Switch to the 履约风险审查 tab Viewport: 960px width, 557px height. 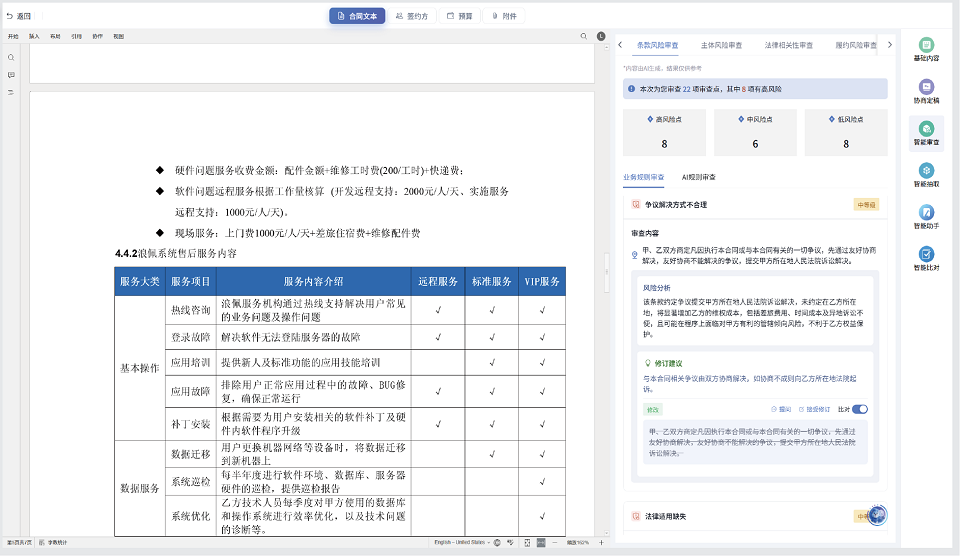(x=856, y=45)
